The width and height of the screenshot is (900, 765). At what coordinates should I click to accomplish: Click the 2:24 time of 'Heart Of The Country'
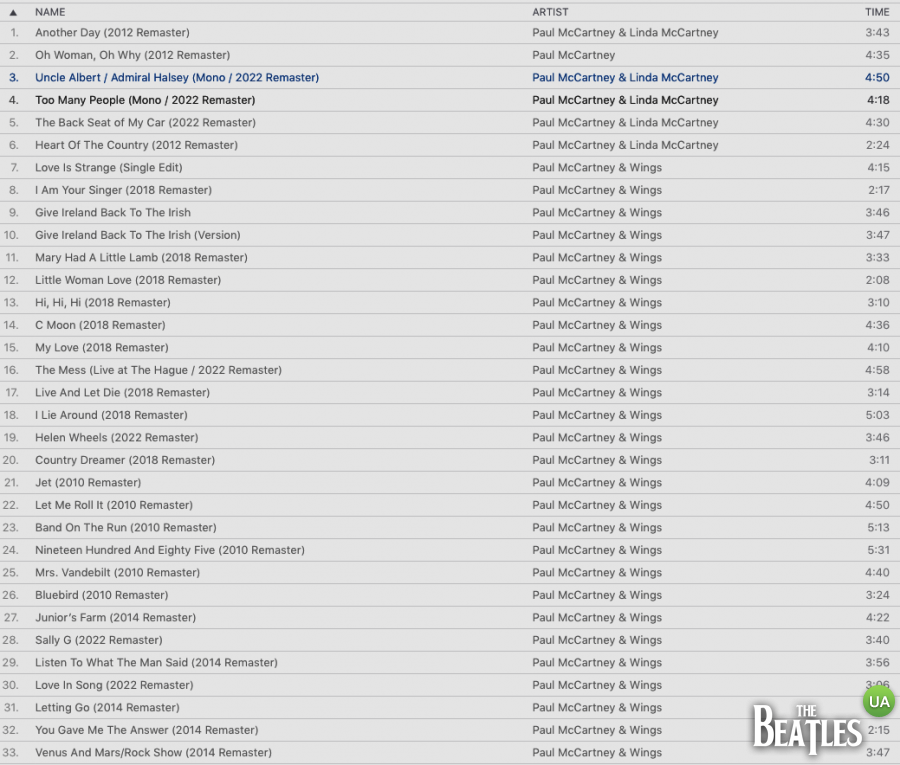(878, 145)
